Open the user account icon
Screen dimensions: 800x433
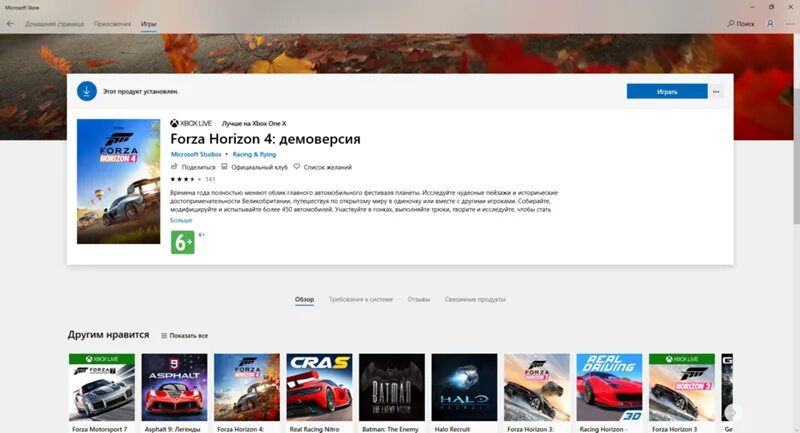tap(770, 24)
